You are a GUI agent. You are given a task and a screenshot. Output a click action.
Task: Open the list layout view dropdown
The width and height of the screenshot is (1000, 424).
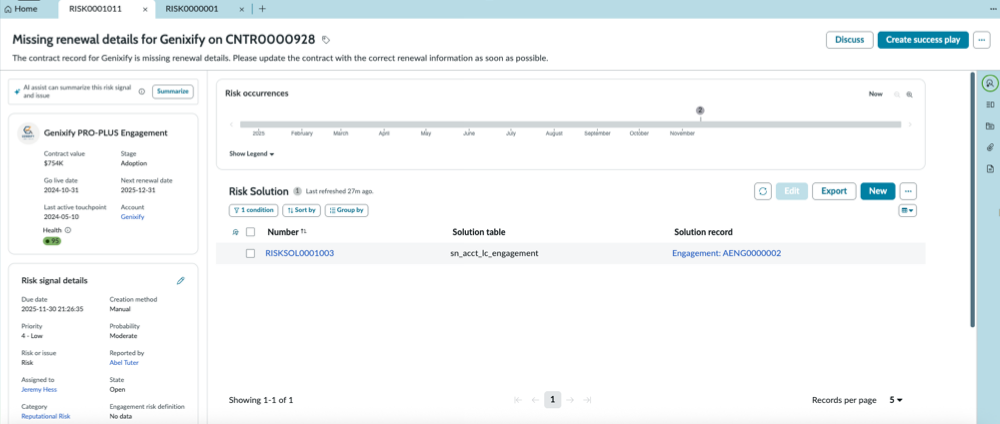pos(908,210)
